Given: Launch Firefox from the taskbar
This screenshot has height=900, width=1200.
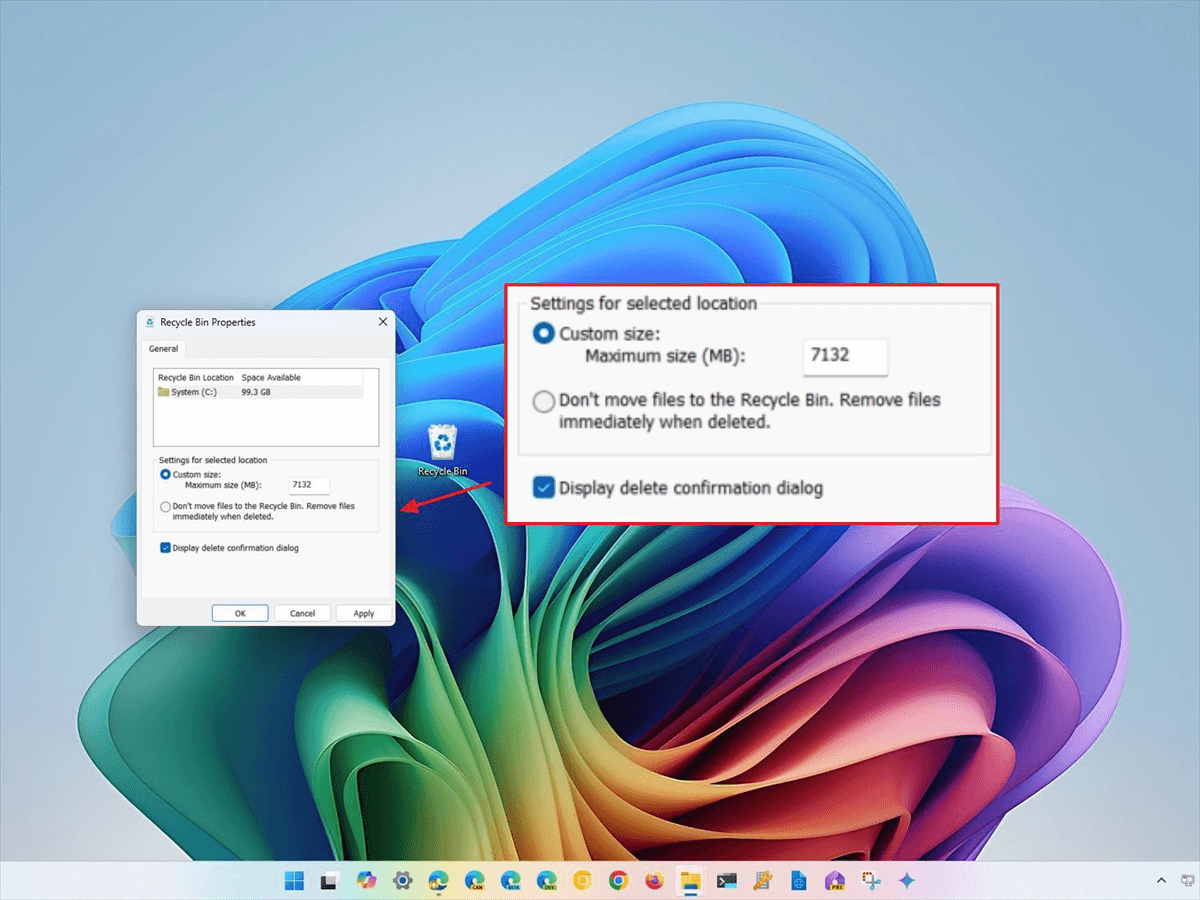Looking at the screenshot, I should coord(654,880).
